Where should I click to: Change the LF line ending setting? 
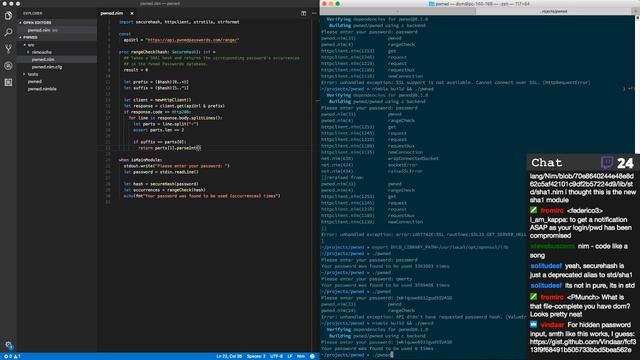click(x=290, y=356)
